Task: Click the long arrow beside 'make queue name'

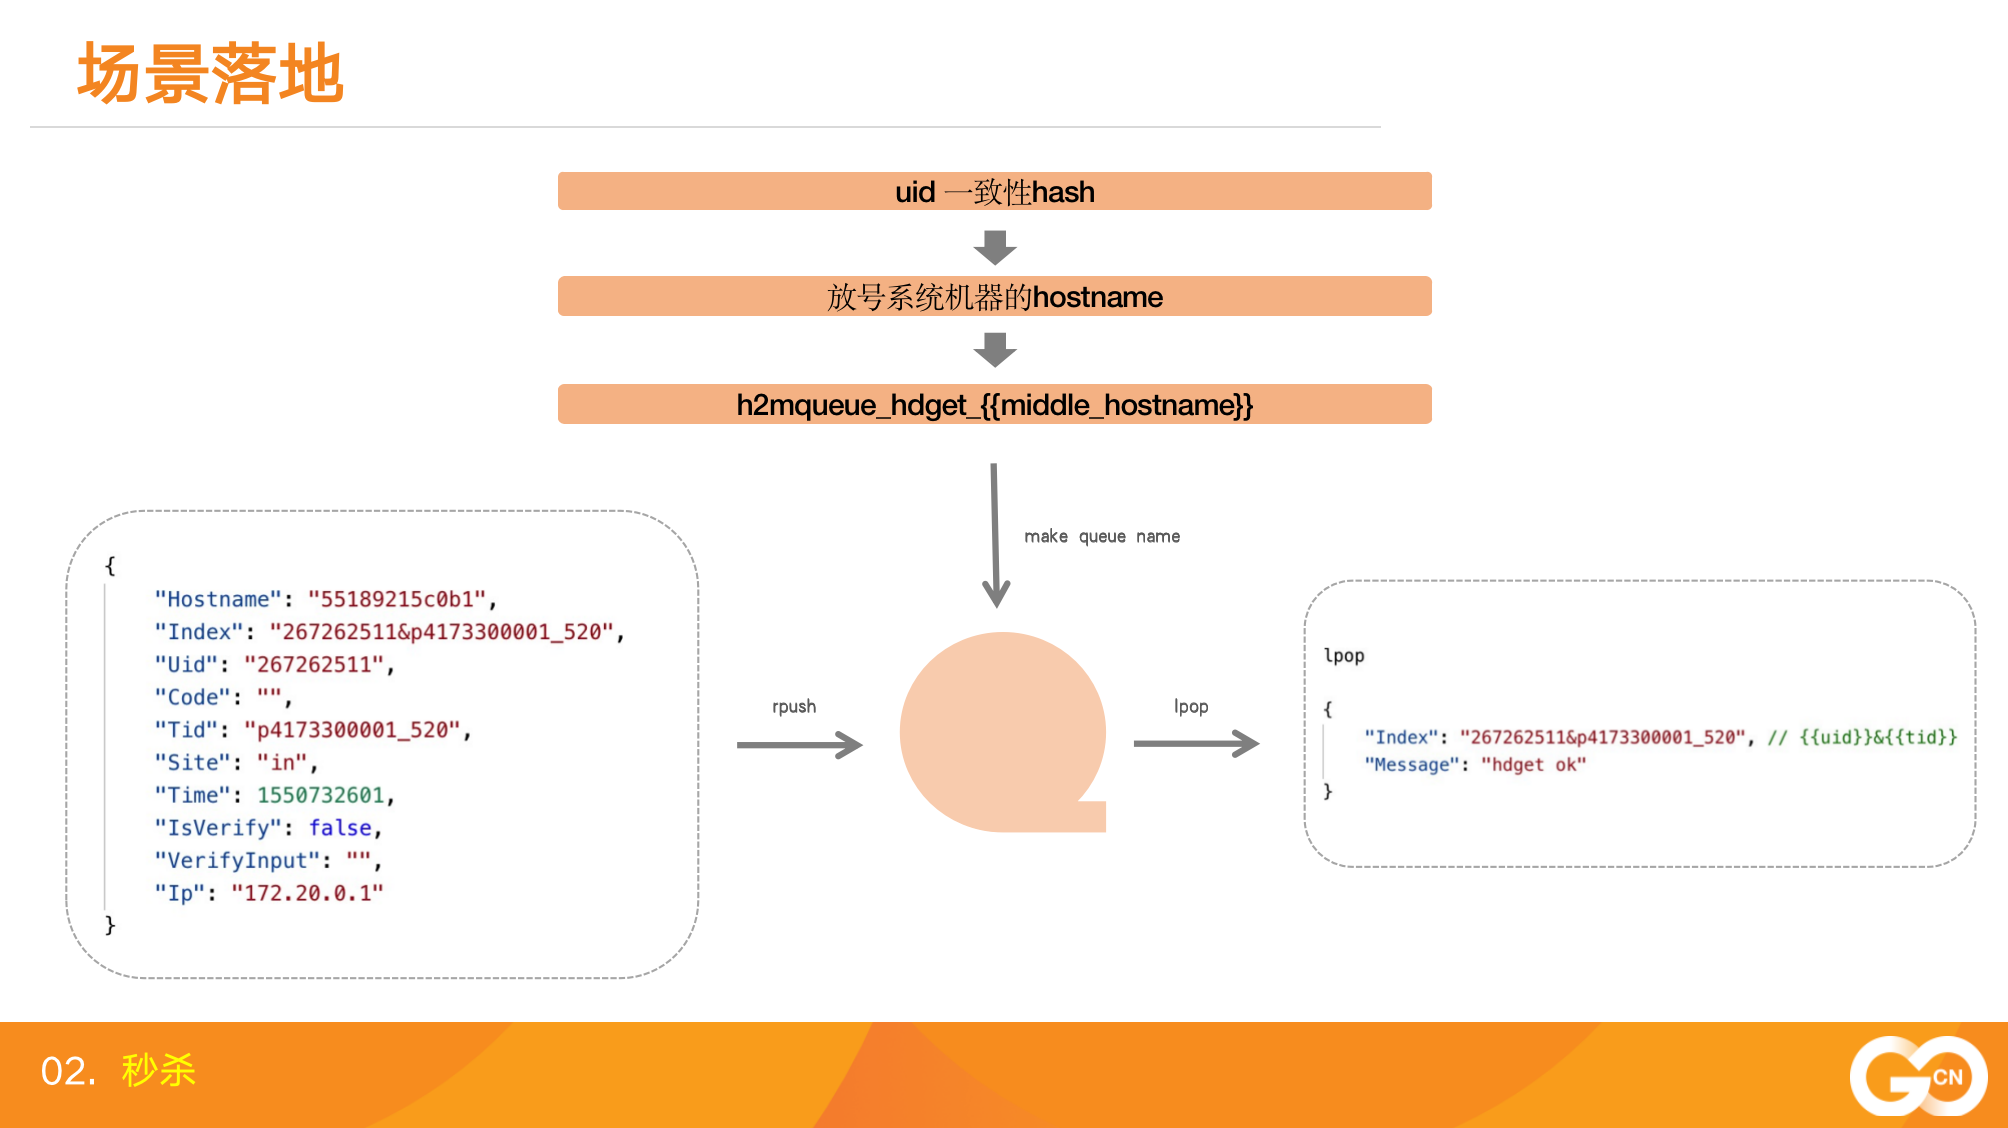Action: pos(995,535)
